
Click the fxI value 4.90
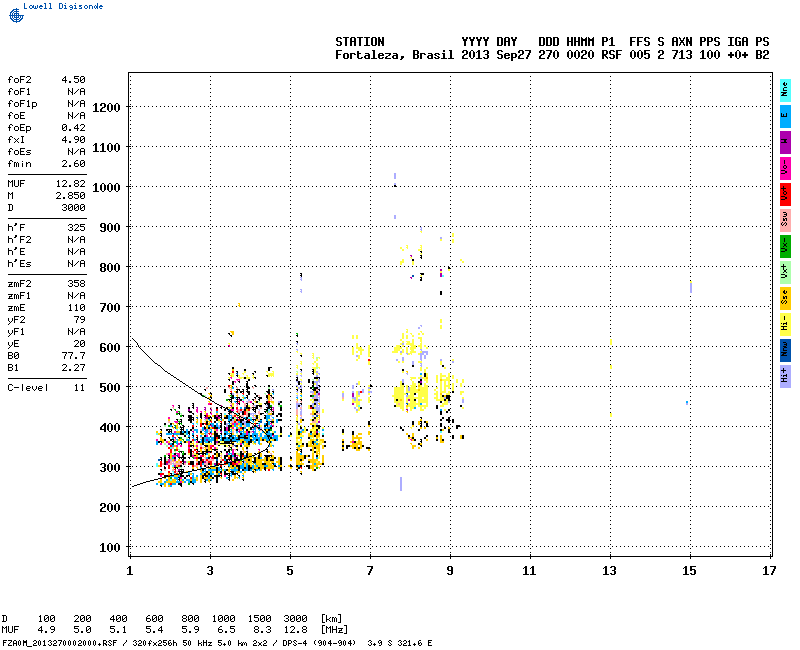tap(73, 140)
